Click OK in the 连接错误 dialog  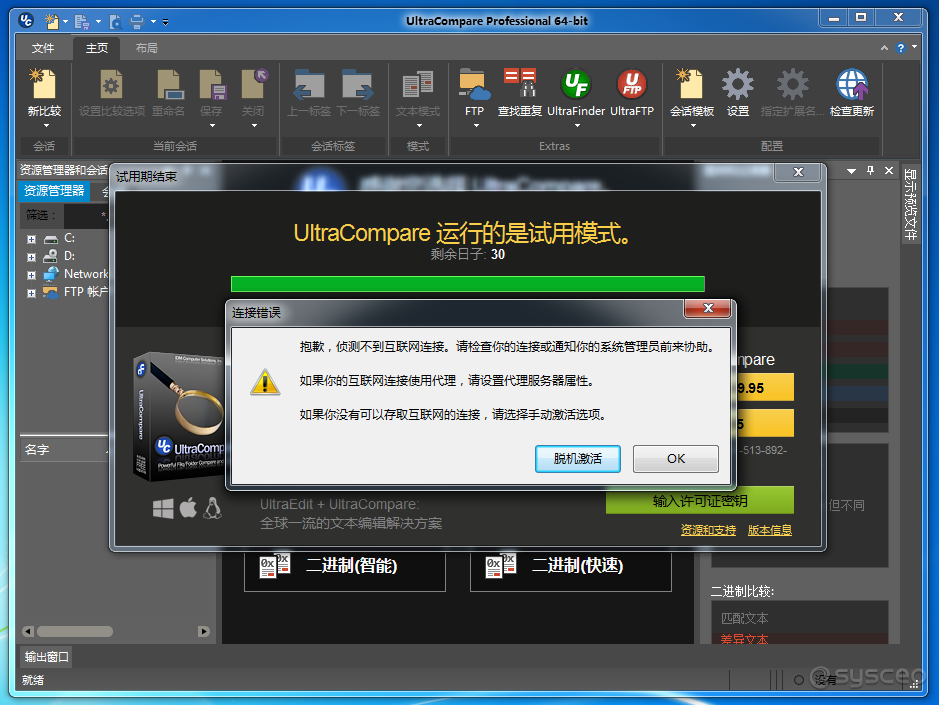click(676, 459)
